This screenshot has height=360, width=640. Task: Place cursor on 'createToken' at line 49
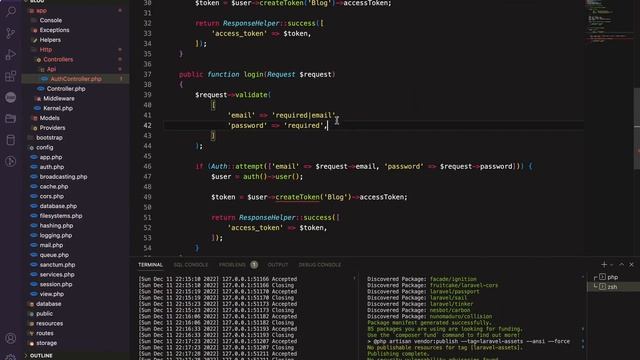298,197
